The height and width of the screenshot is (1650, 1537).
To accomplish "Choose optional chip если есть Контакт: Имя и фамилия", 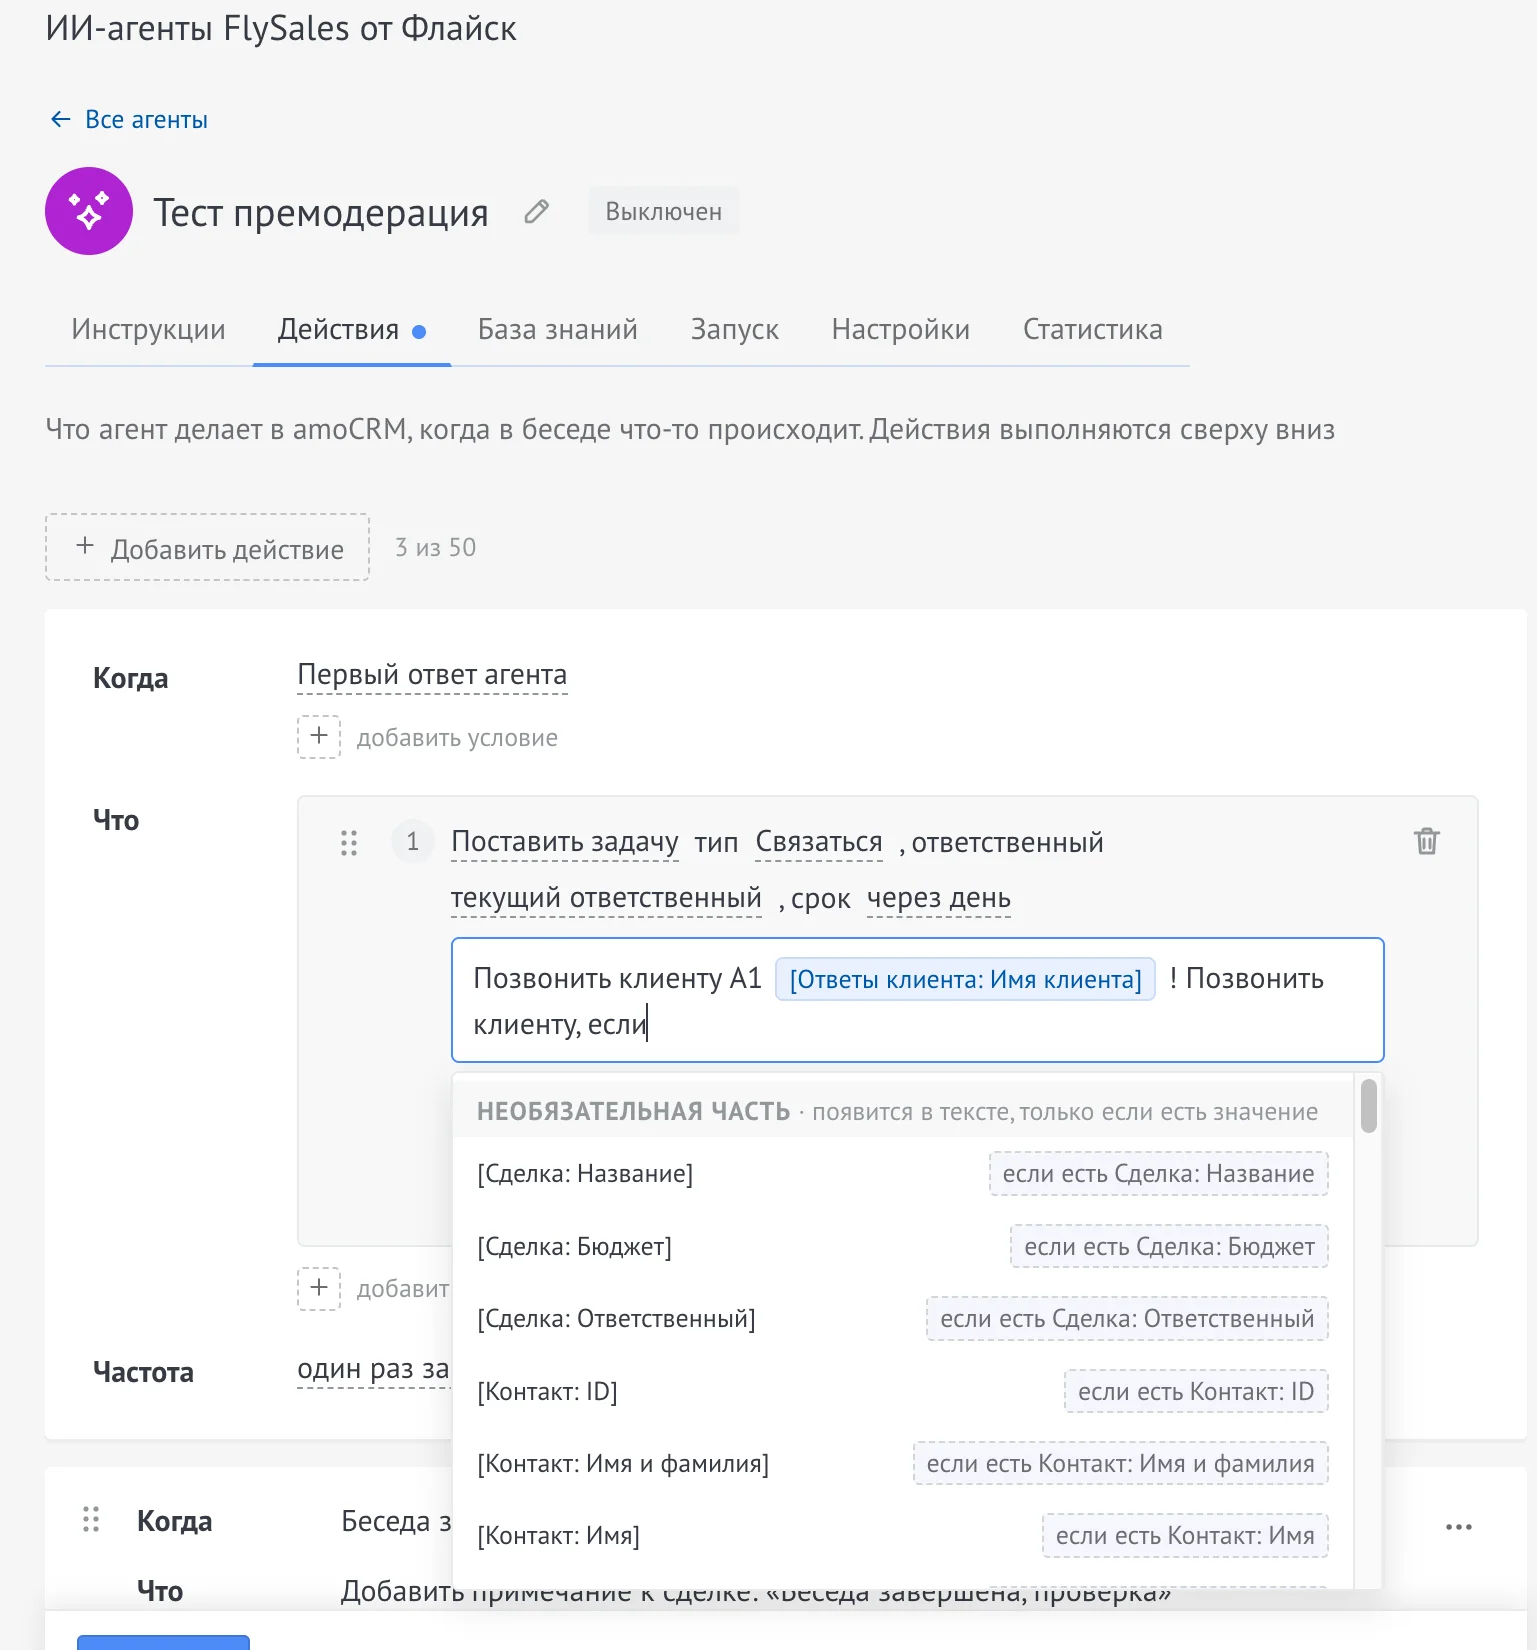I will 1121,1463.
